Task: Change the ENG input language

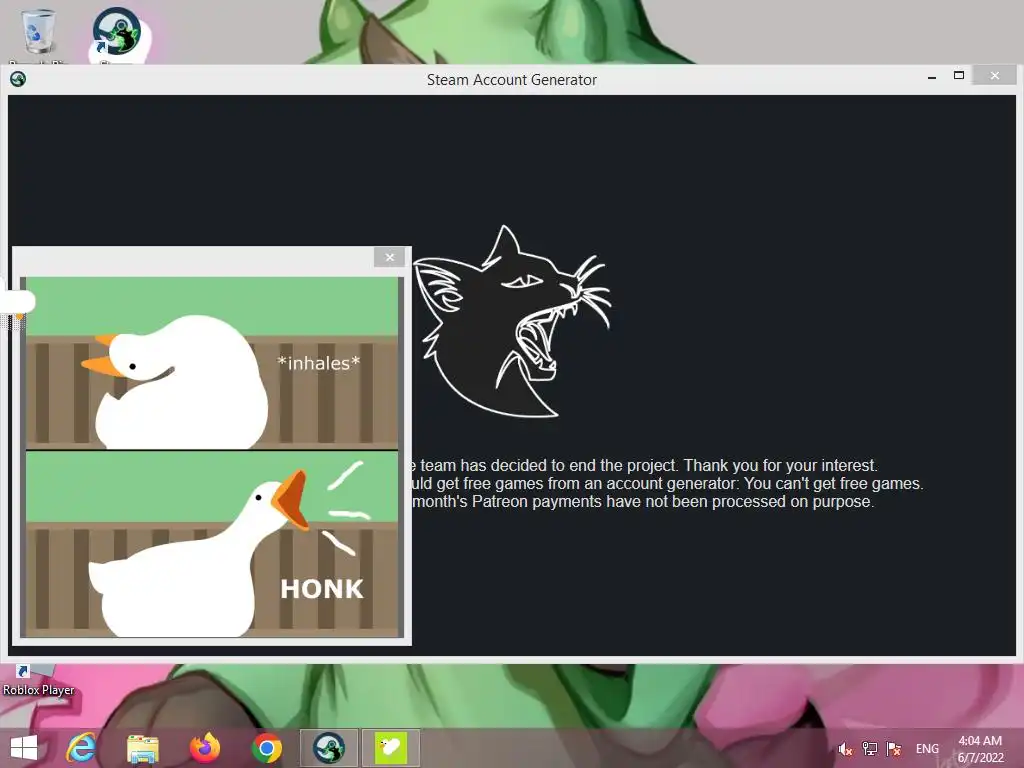Action: click(x=927, y=749)
